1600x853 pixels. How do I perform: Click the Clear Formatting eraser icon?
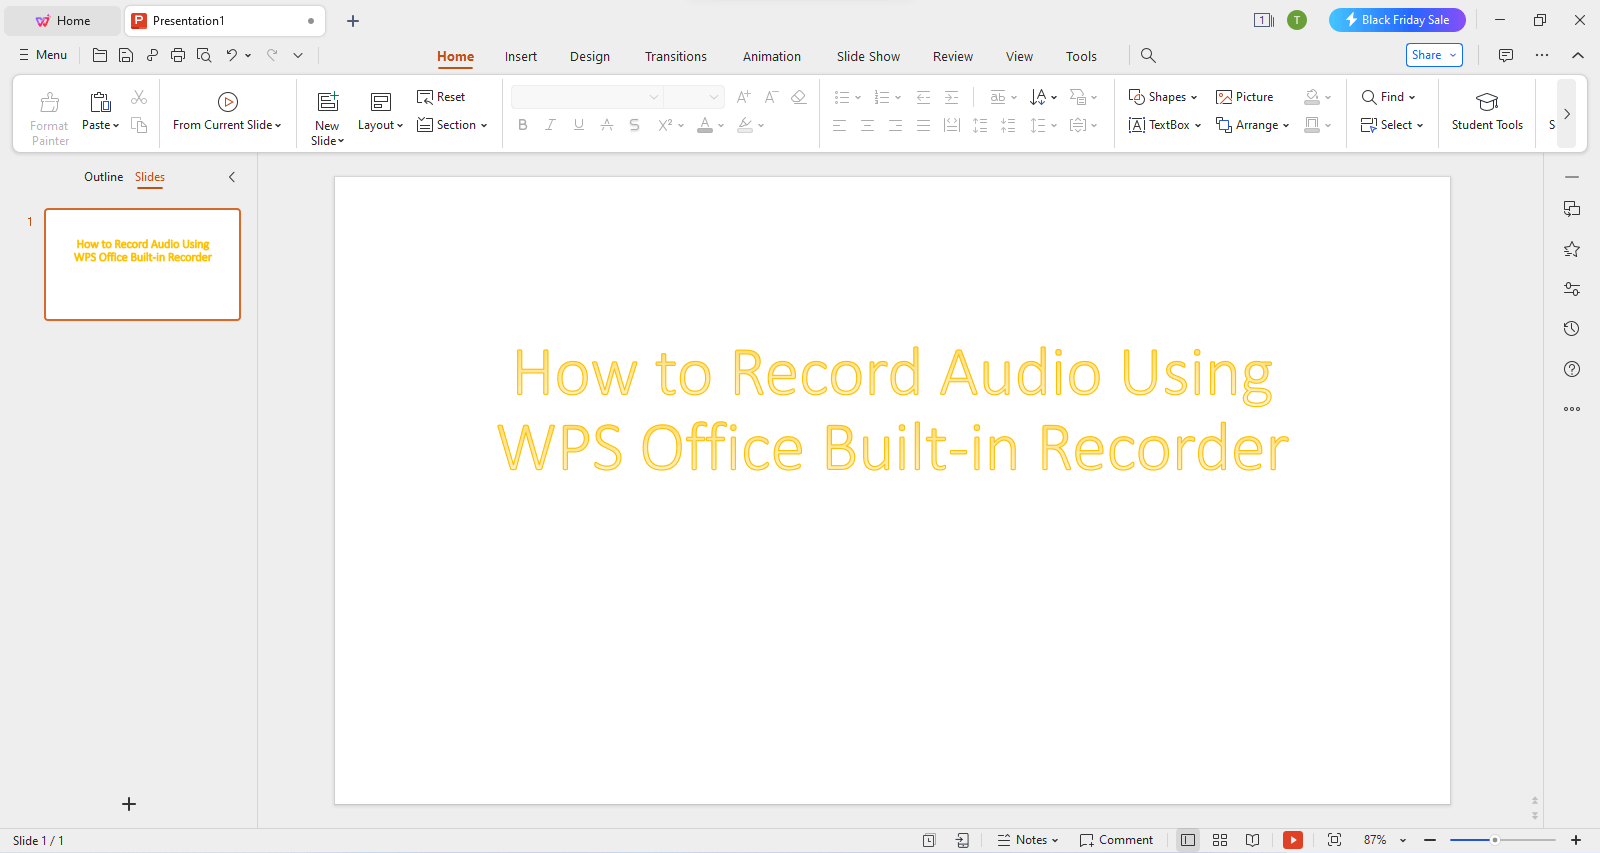pyautogui.click(x=798, y=97)
